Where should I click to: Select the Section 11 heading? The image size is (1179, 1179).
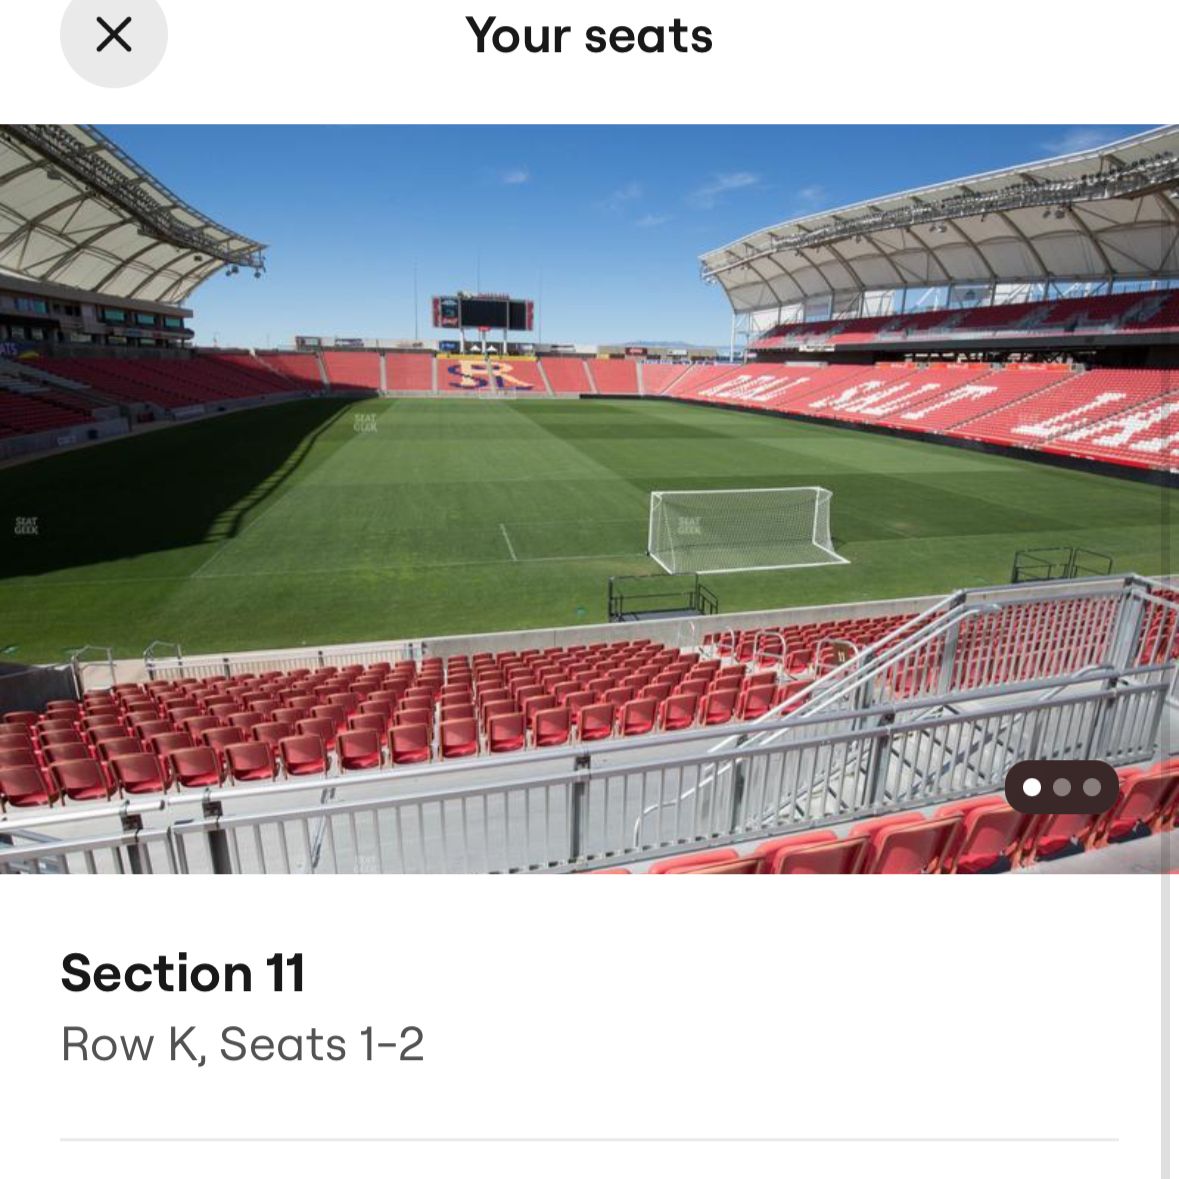pyautogui.click(x=183, y=973)
